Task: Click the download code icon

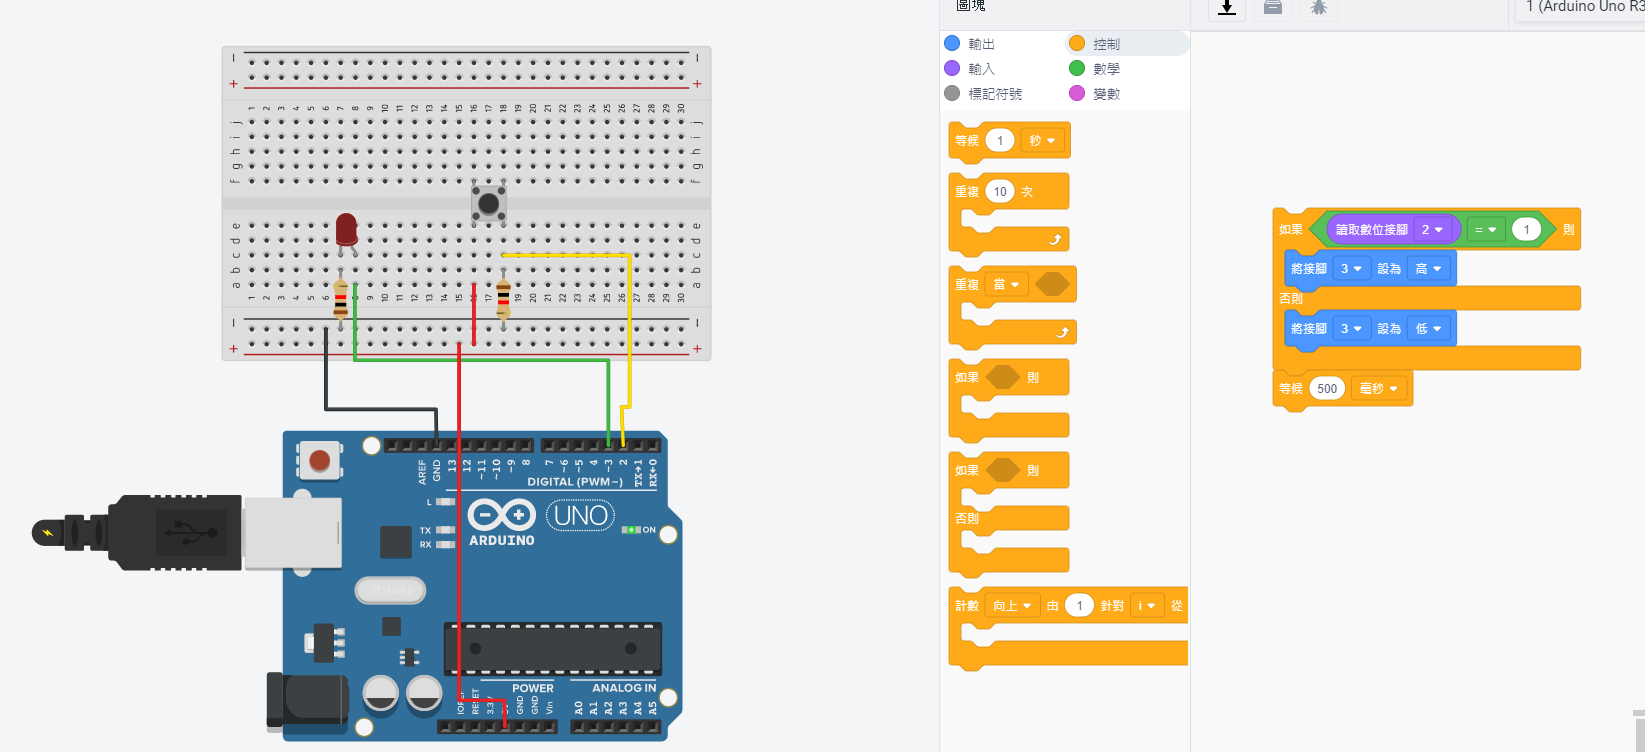Action: click(1227, 8)
